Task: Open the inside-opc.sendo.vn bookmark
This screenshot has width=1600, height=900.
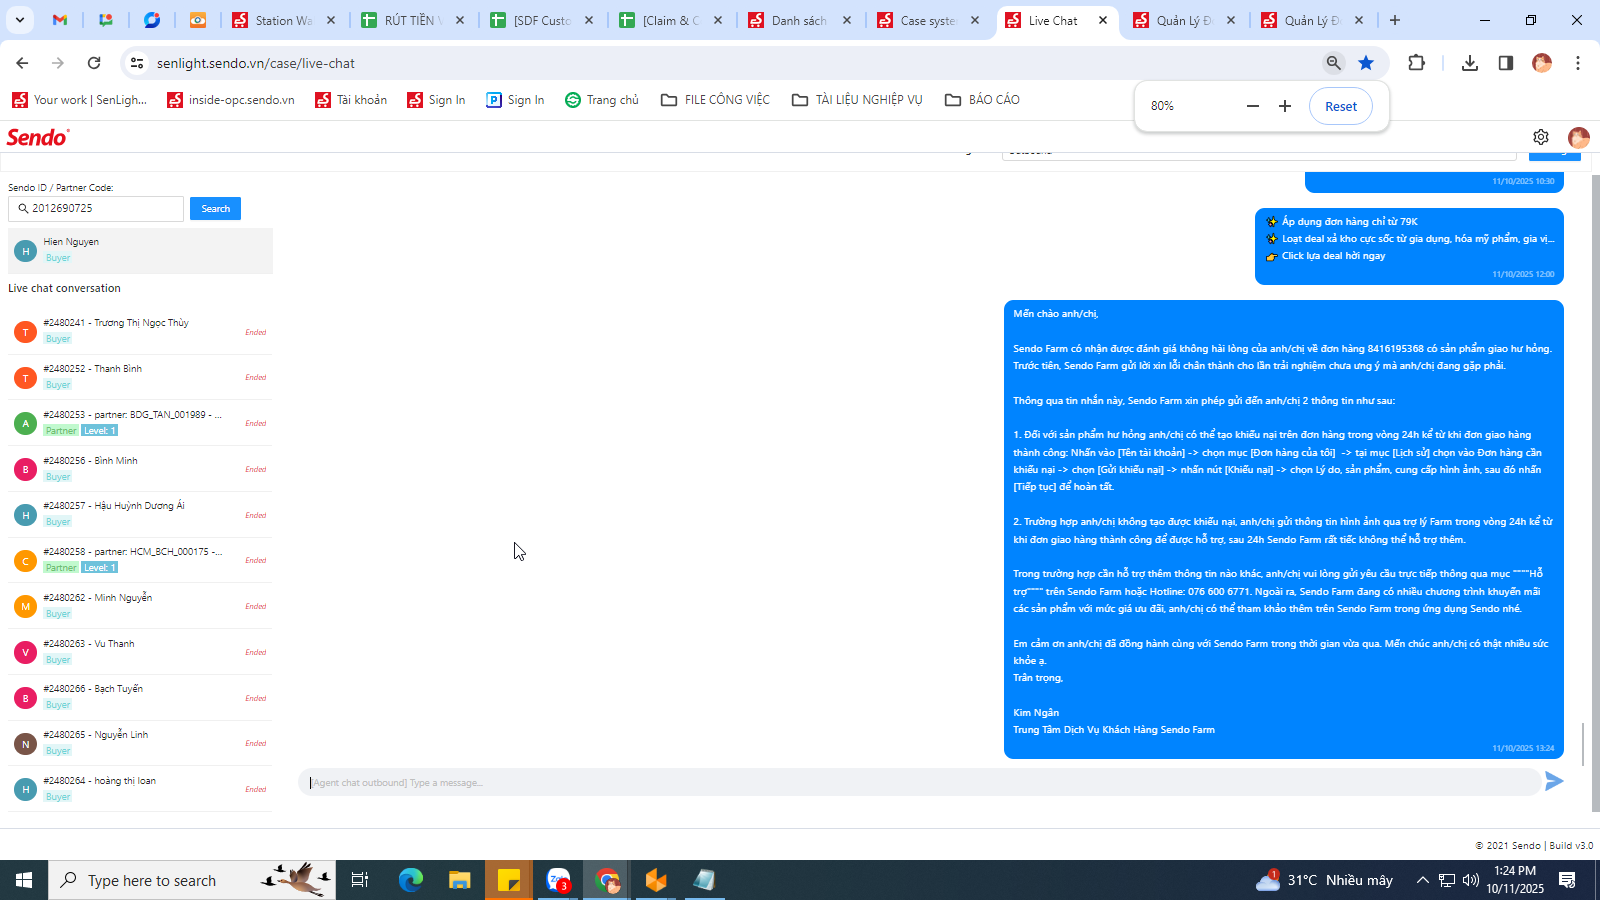Action: tap(231, 100)
